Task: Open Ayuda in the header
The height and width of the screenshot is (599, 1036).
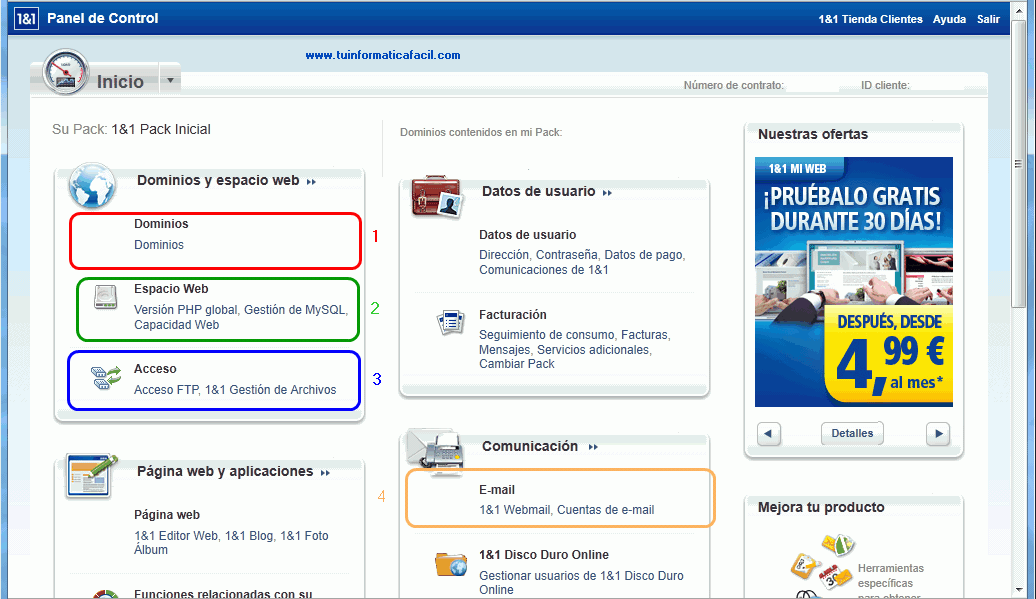Action: point(949,19)
